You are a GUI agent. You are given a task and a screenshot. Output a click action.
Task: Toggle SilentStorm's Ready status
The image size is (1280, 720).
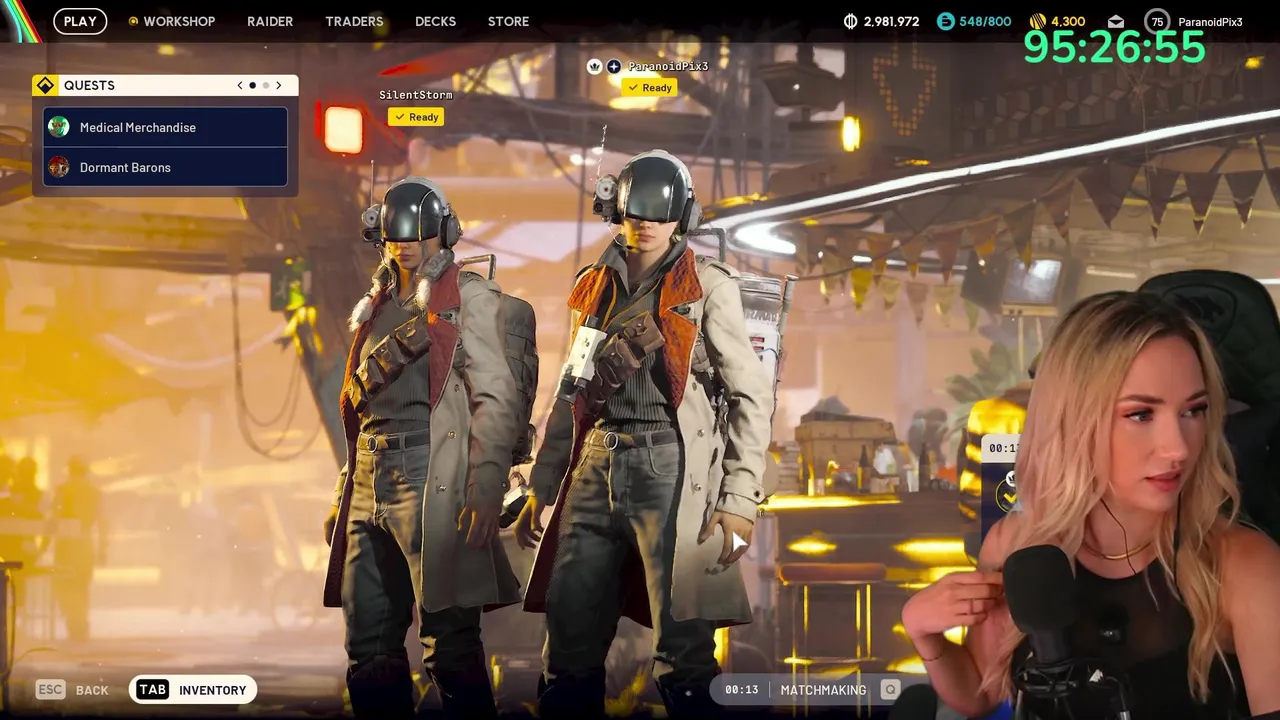[416, 117]
